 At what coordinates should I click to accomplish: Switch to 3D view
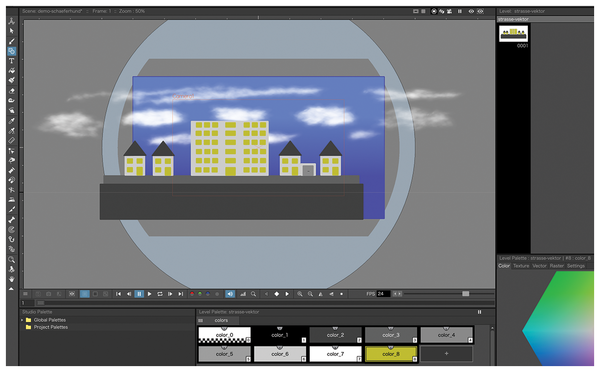point(442,11)
